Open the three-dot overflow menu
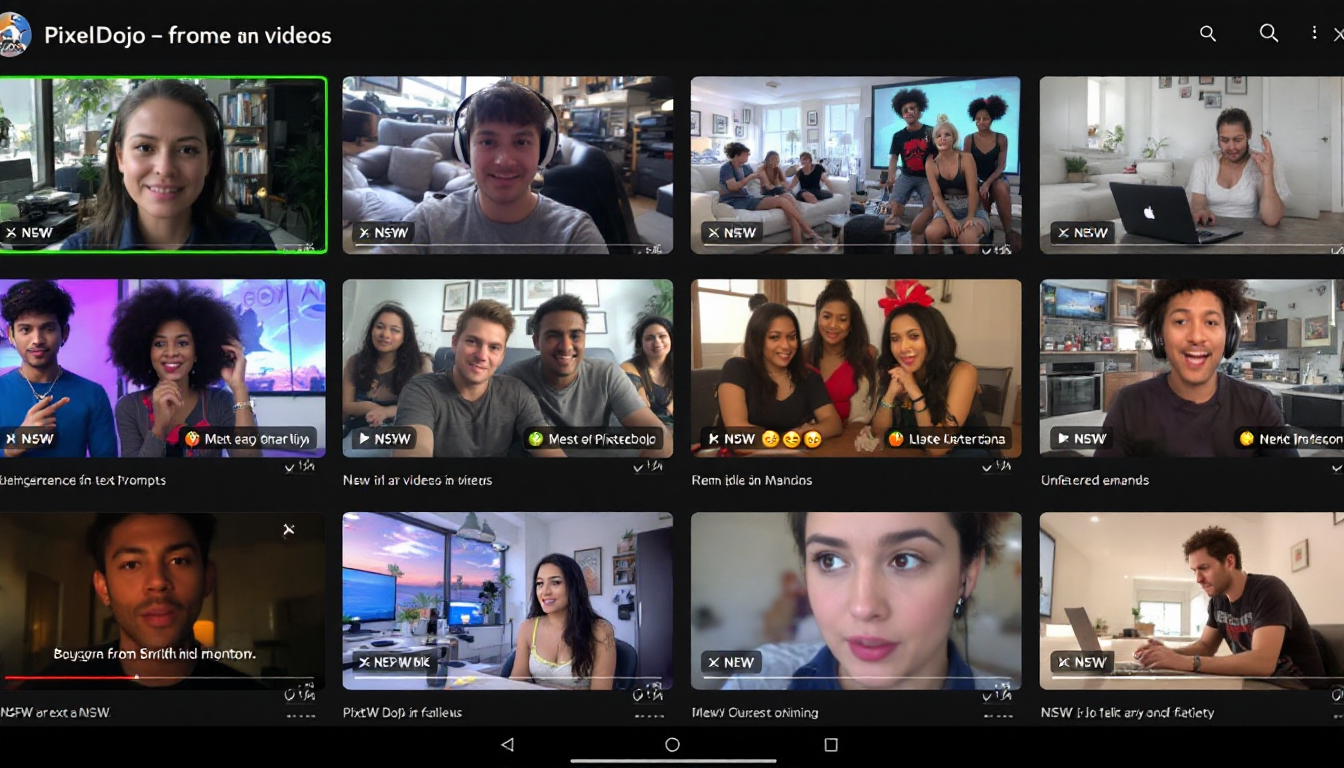The width and height of the screenshot is (1344, 768). [1314, 34]
